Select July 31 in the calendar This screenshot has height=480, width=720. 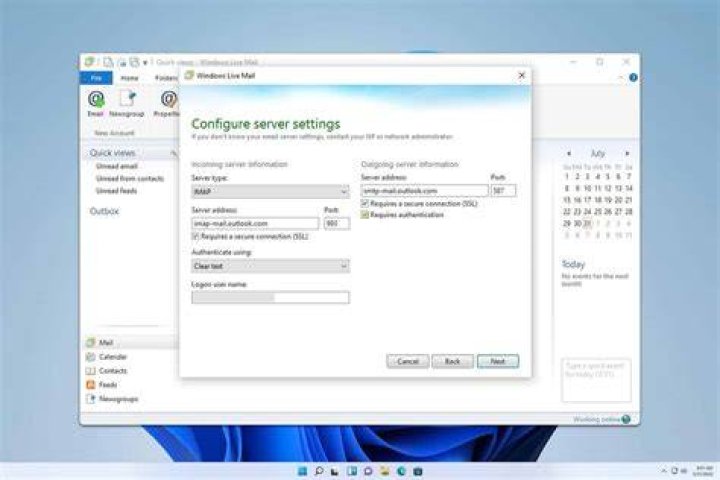pos(587,223)
